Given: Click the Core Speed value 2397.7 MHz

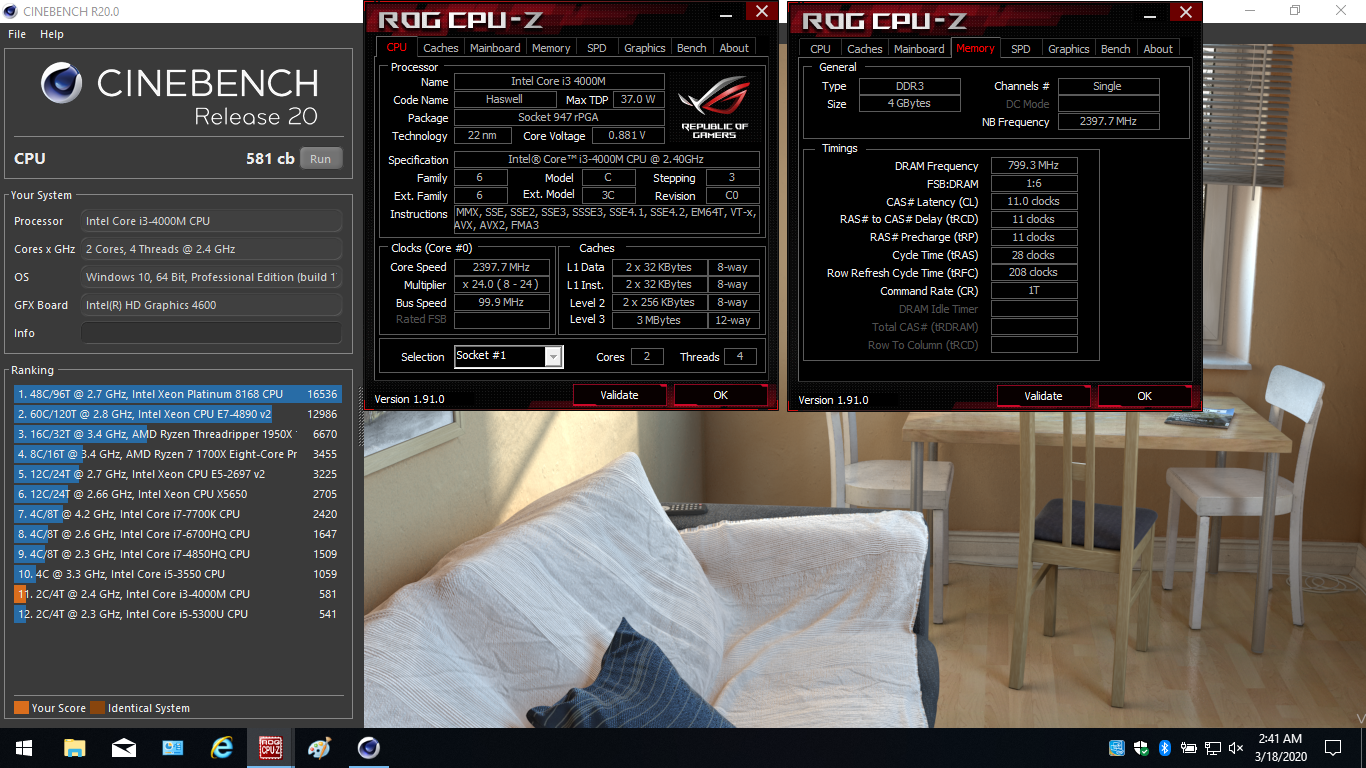Looking at the screenshot, I should pyautogui.click(x=502, y=267).
